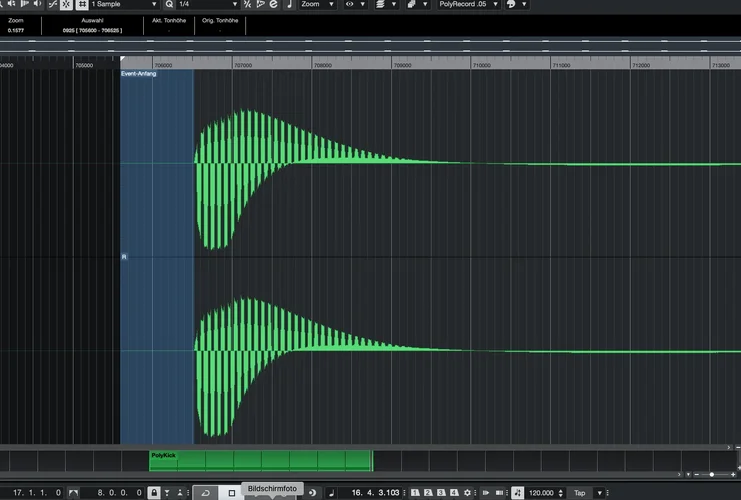Viewport: 741px width, 500px height.
Task: Click ruler position 710000
Action: 482,65
